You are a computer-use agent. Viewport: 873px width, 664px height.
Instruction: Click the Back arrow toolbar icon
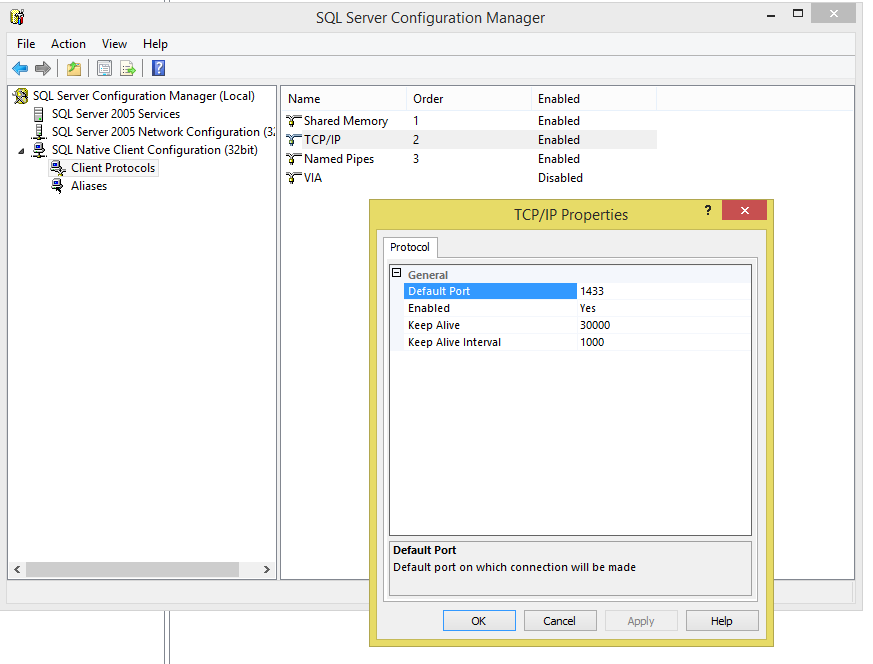(20, 68)
